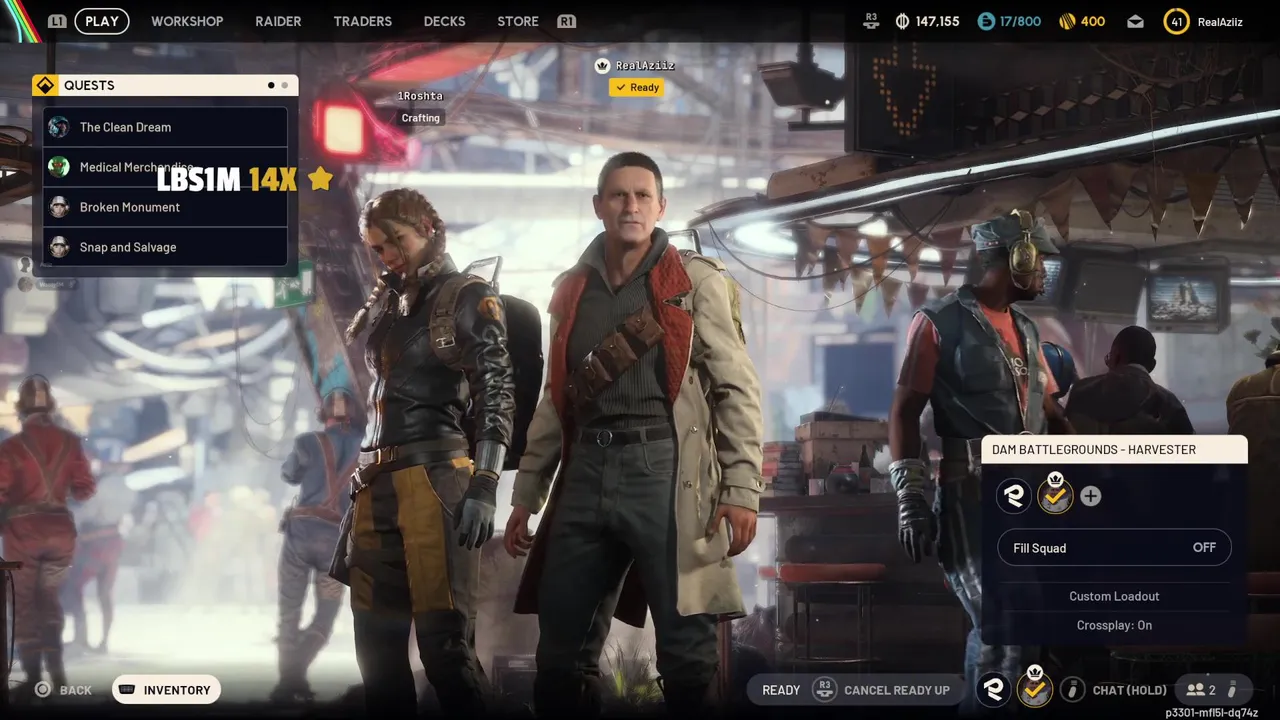Click the gold raider token icon
Viewport: 1280px width, 720px height.
(1066, 21)
